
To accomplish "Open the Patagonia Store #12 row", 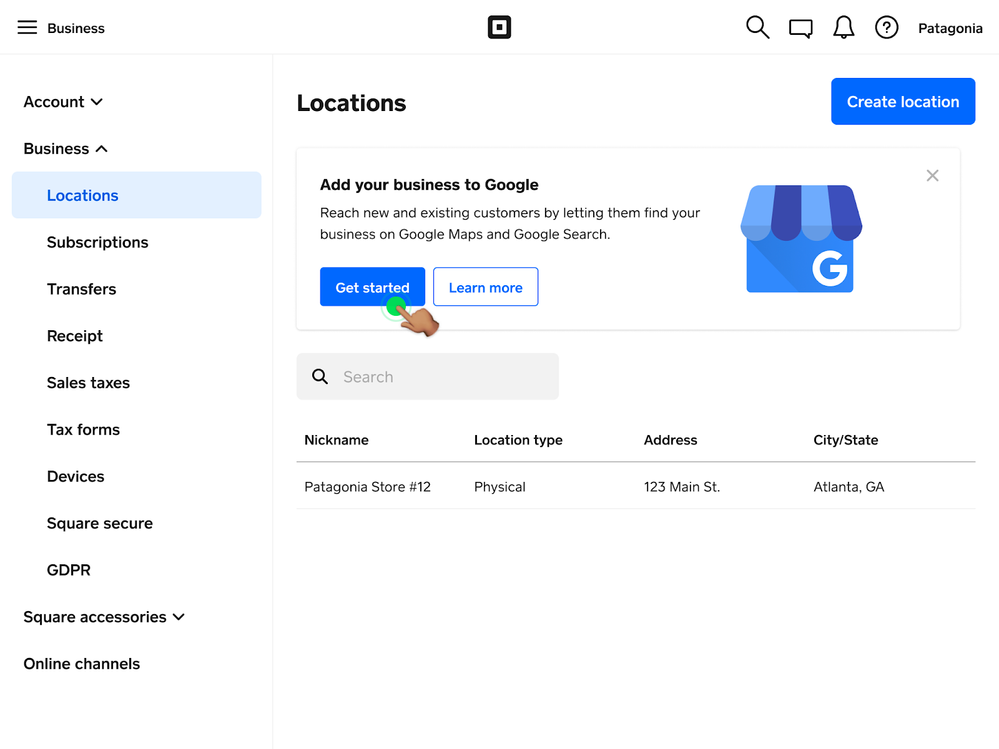I will click(367, 487).
